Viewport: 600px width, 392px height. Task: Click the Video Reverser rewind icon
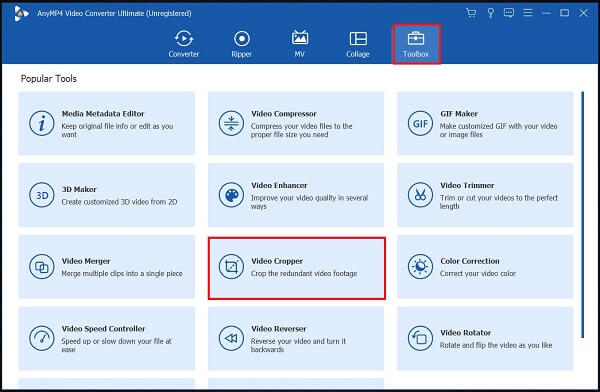231,338
